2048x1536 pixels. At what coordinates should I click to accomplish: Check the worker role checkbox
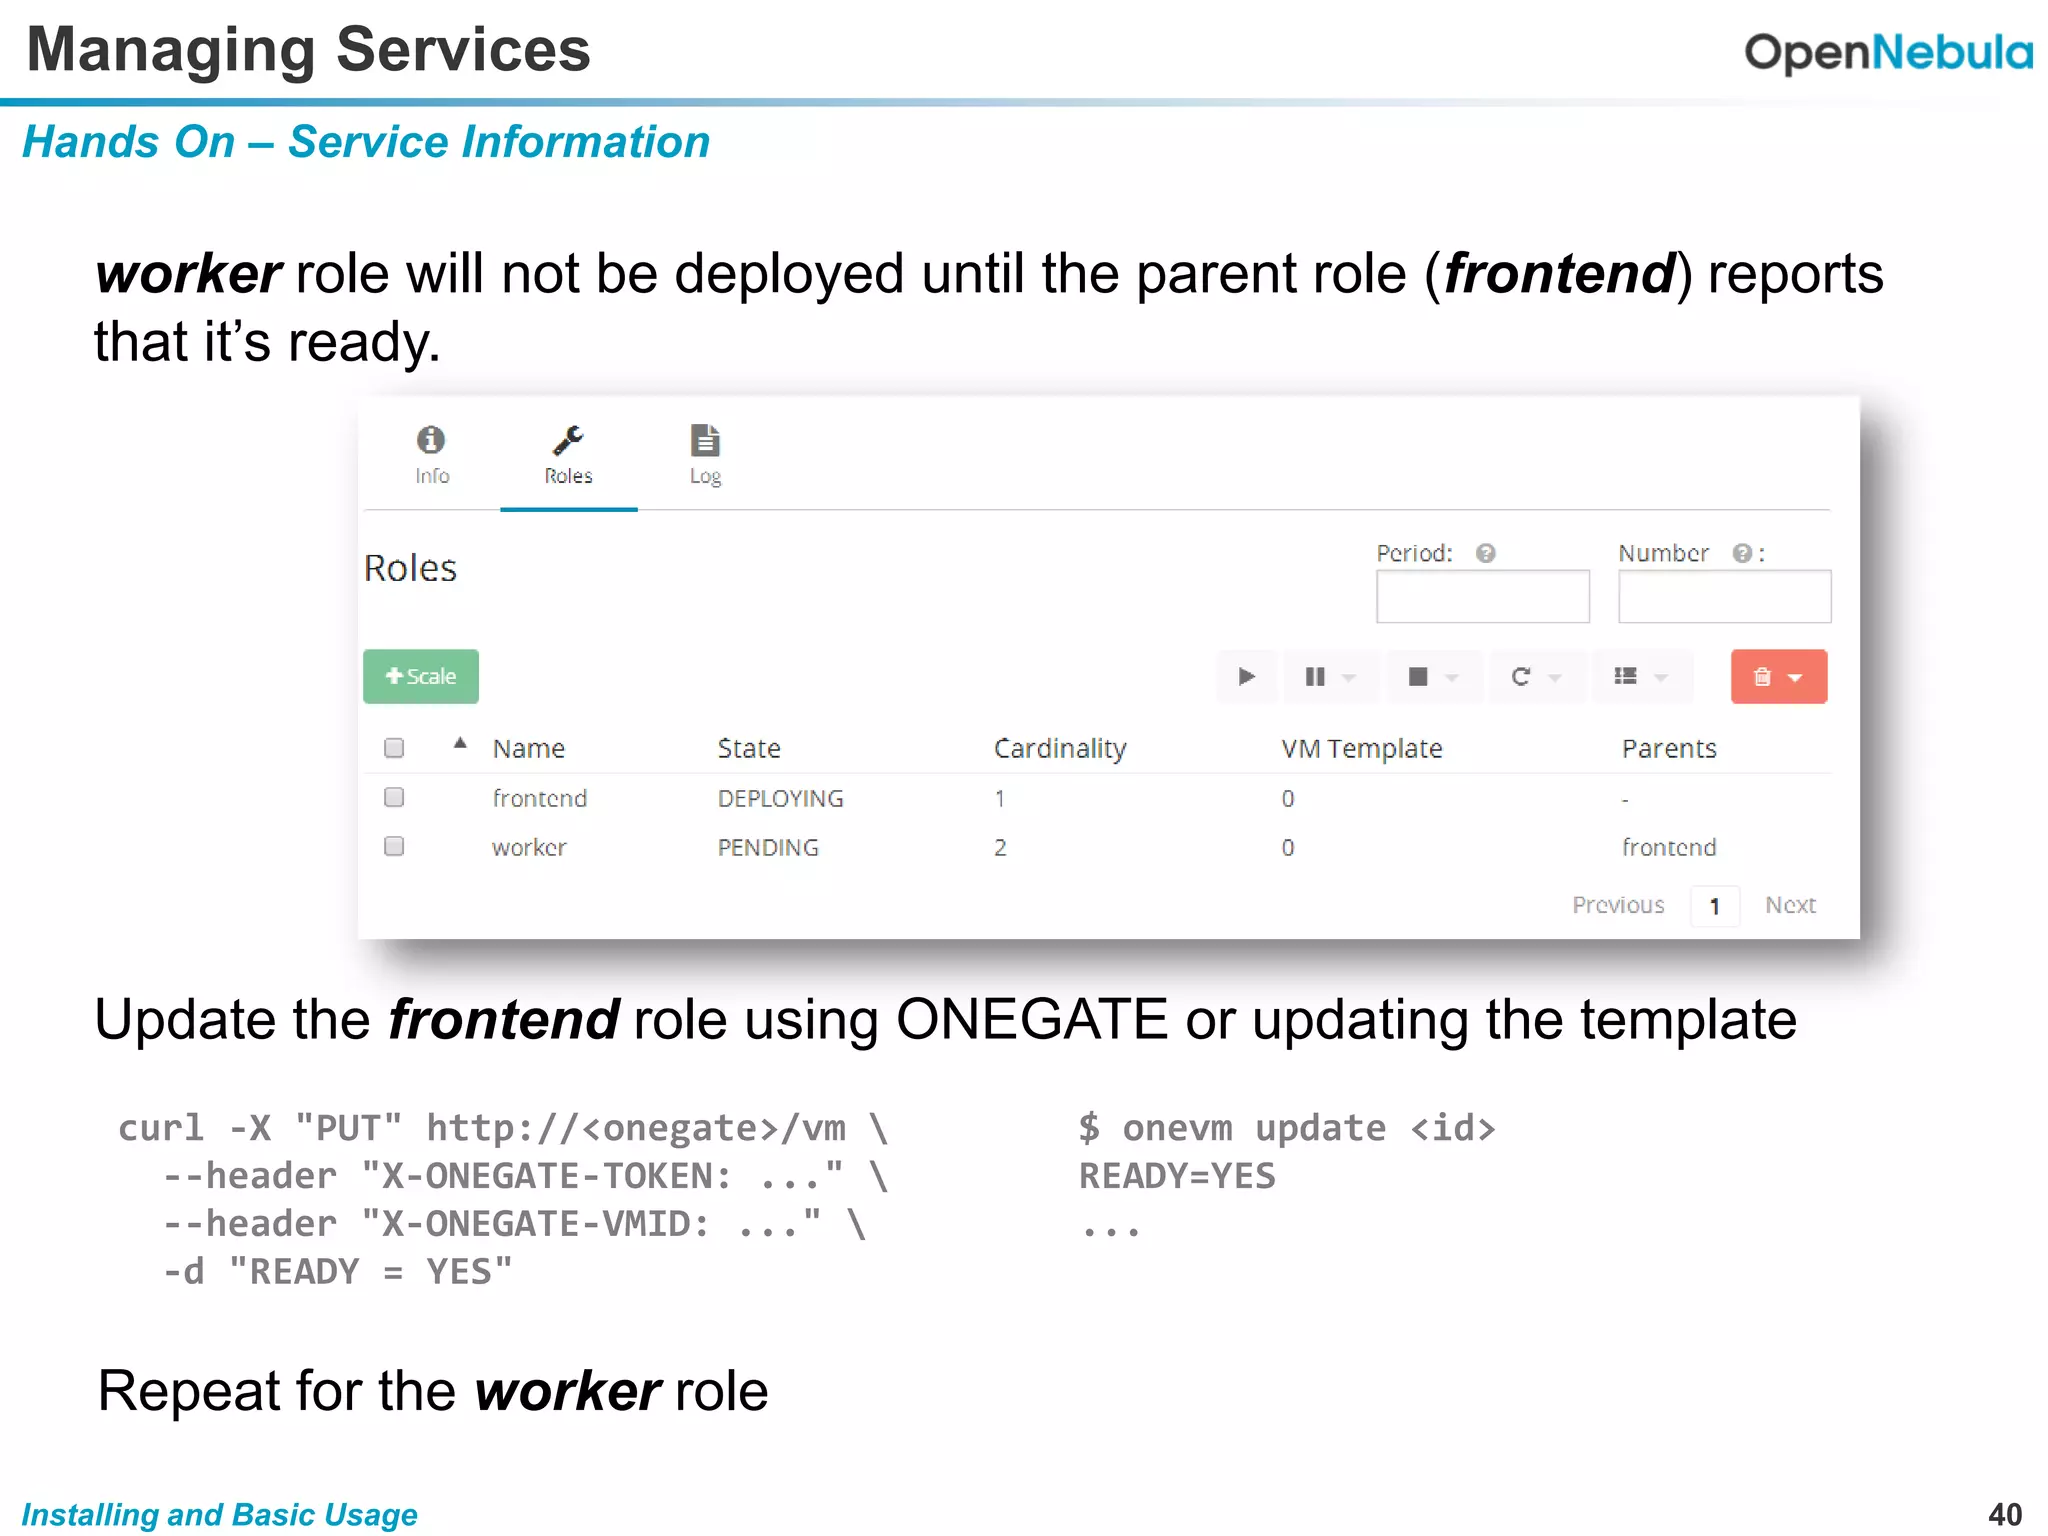tap(394, 846)
